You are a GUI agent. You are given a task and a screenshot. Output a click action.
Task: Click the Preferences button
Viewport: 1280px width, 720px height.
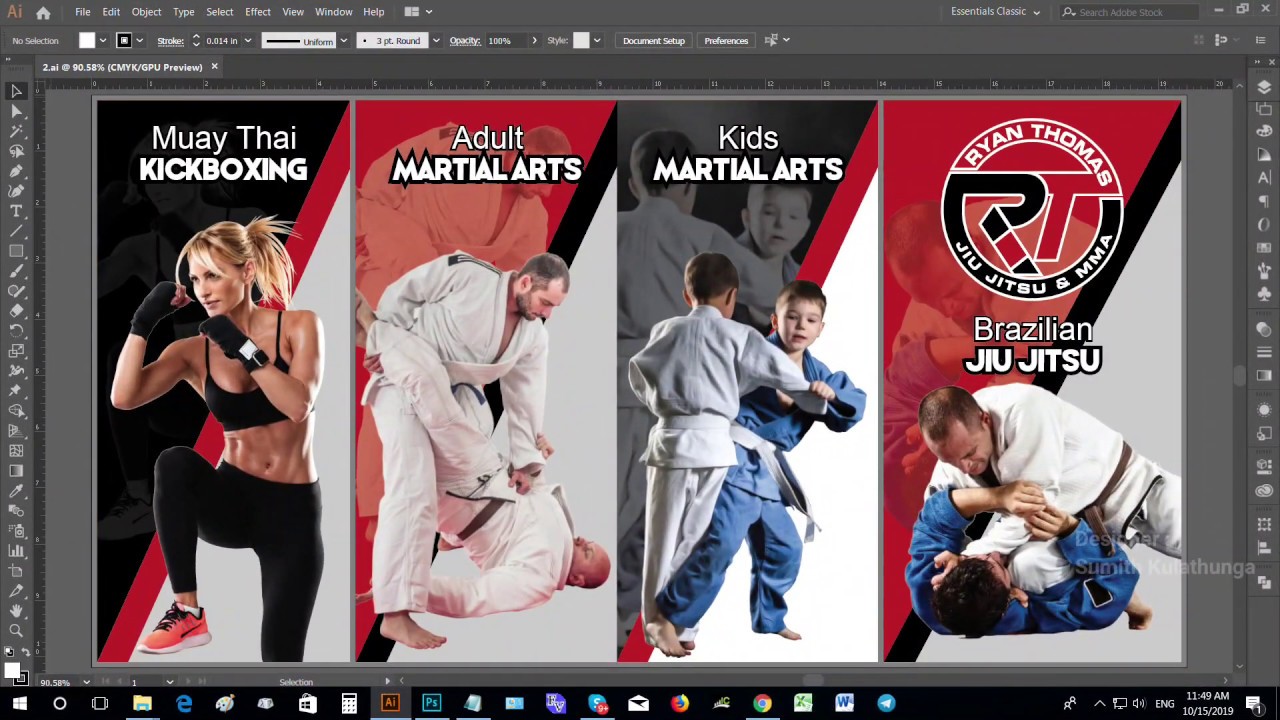click(x=726, y=41)
